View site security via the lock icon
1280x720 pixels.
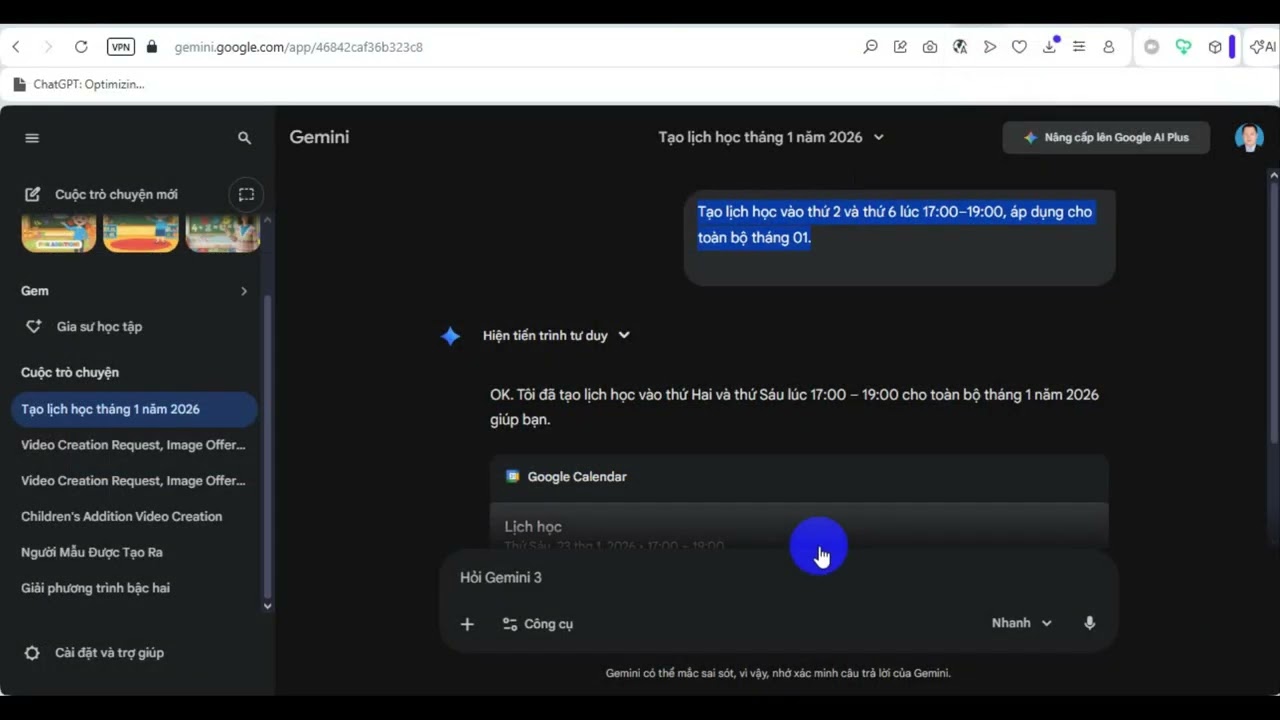152,47
